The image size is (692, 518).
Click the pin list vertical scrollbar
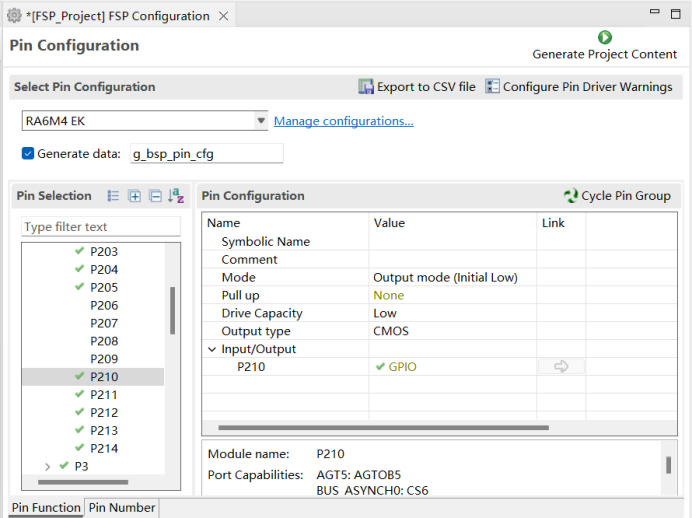pyautogui.click(x=173, y=311)
